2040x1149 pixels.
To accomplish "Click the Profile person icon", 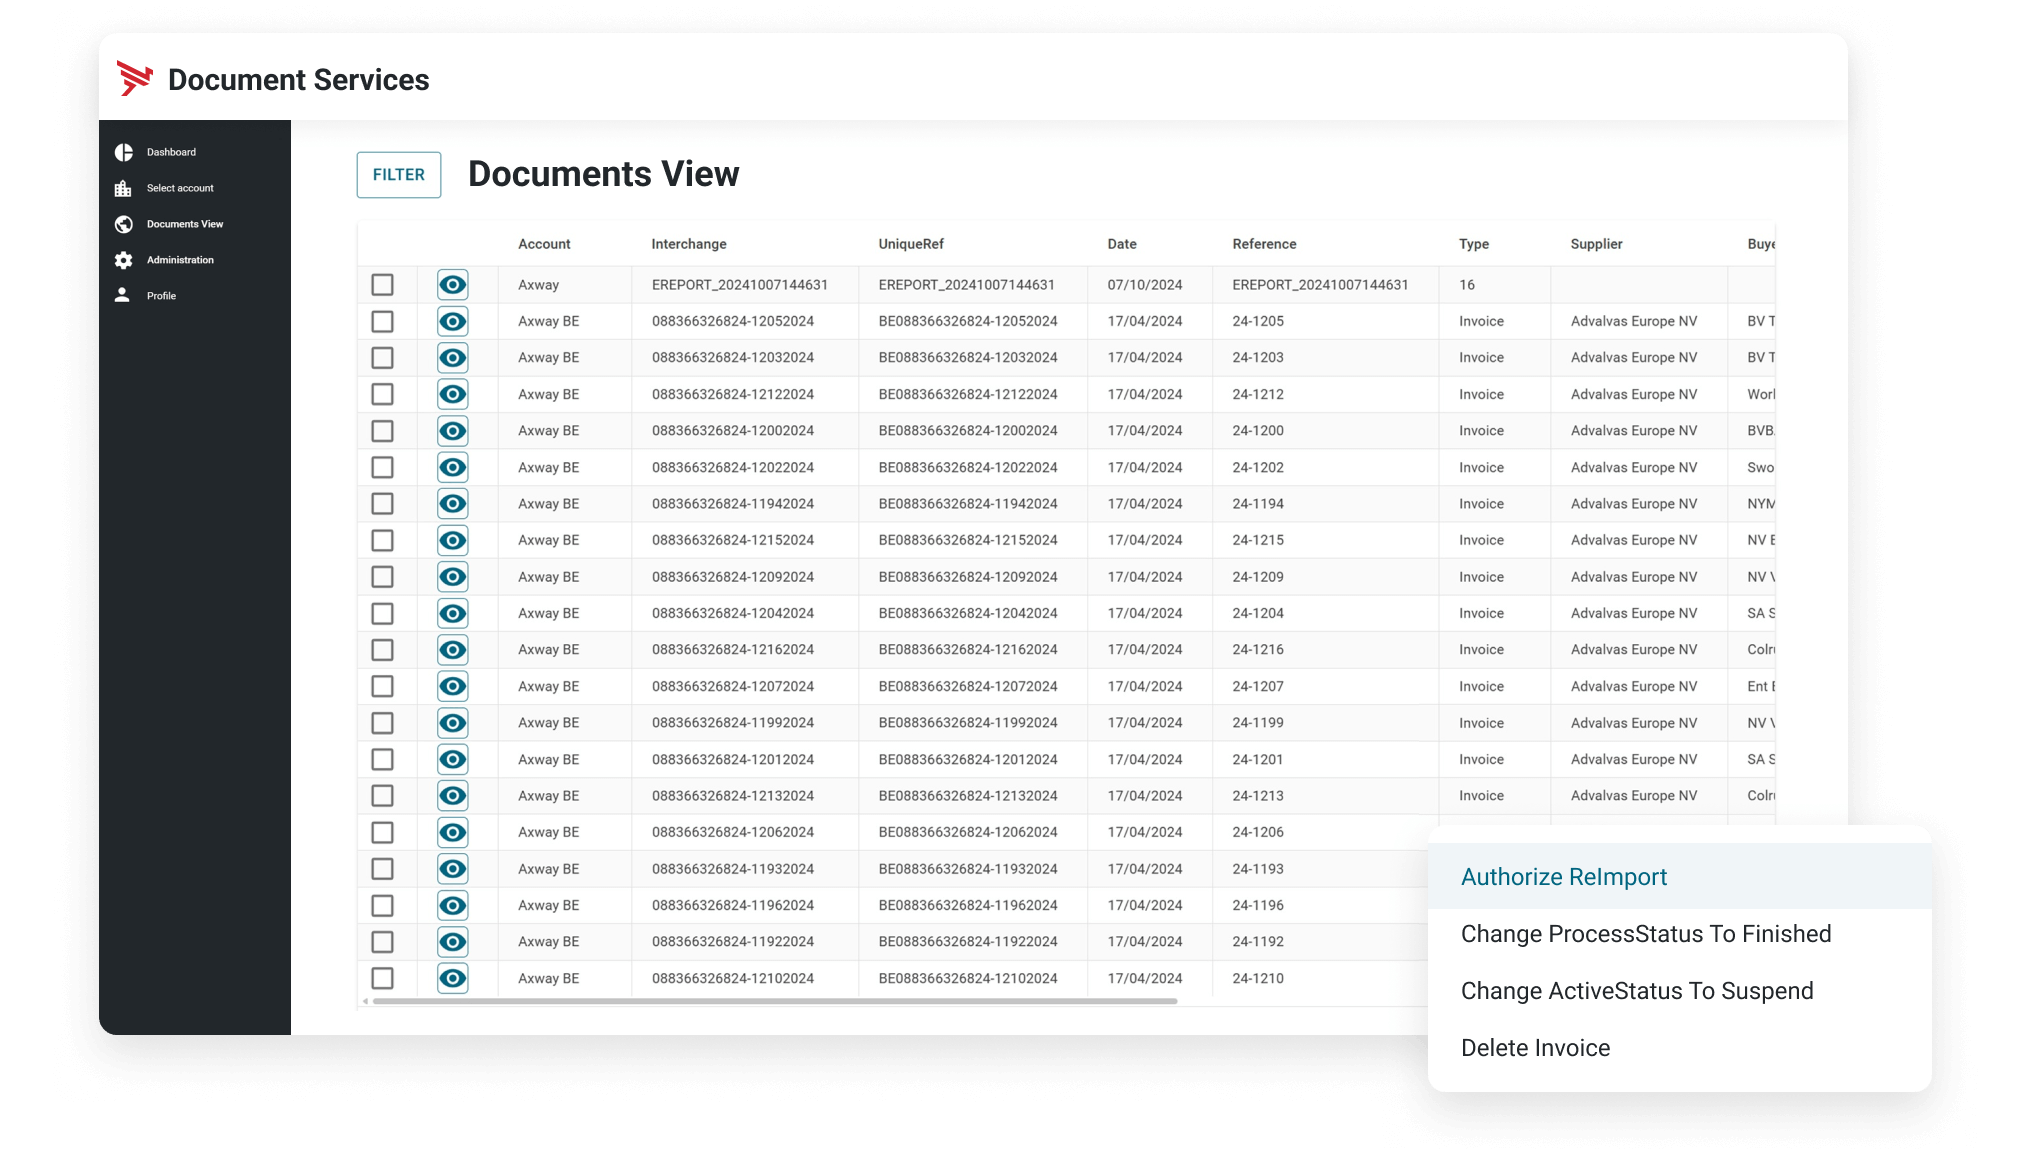I will [x=122, y=295].
